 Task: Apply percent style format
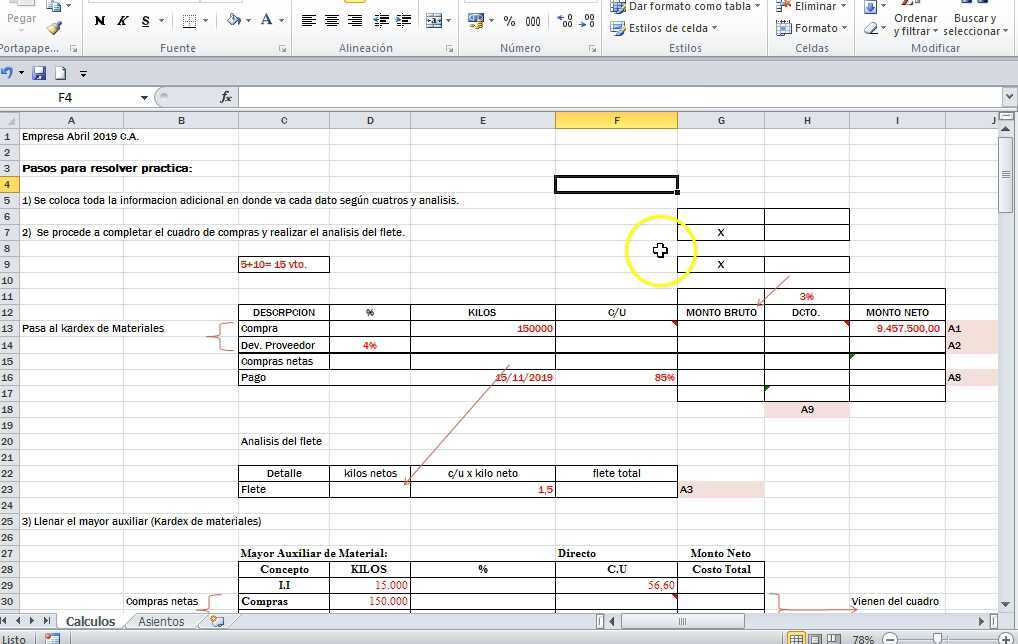point(510,21)
